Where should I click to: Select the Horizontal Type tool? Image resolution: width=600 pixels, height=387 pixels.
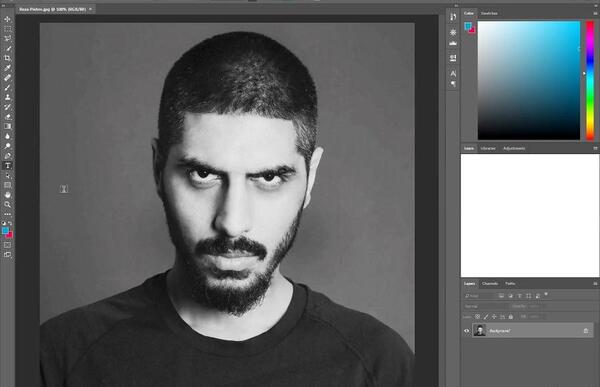8,166
